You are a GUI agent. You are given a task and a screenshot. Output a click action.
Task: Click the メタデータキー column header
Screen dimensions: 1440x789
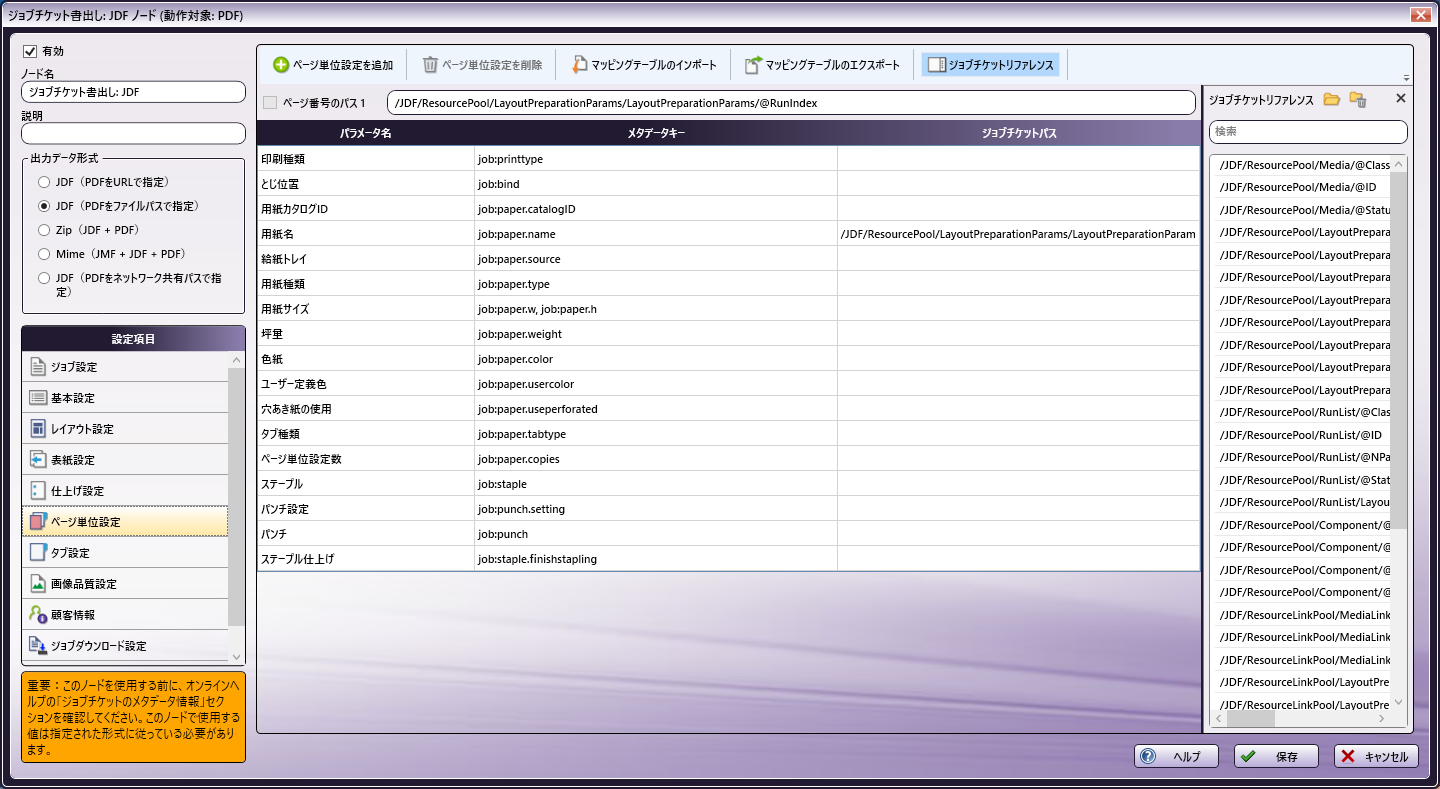pyautogui.click(x=656, y=133)
